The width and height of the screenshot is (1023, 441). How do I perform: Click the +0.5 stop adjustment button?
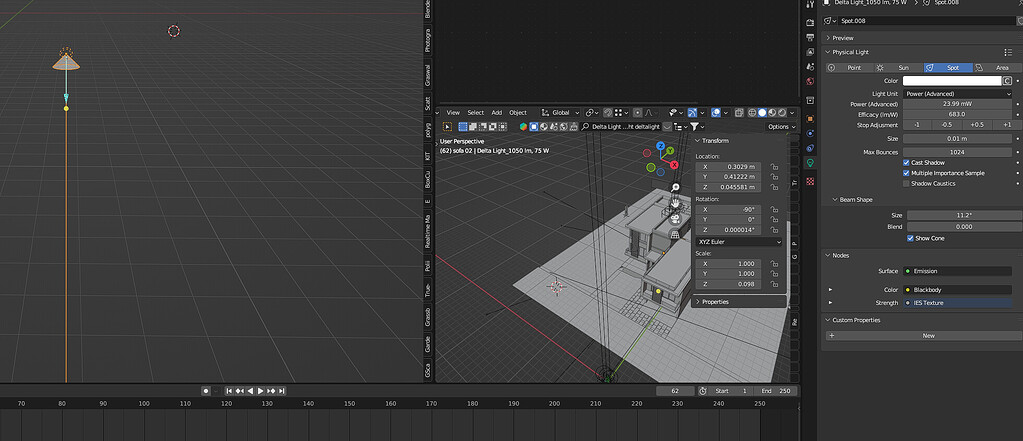click(976, 125)
